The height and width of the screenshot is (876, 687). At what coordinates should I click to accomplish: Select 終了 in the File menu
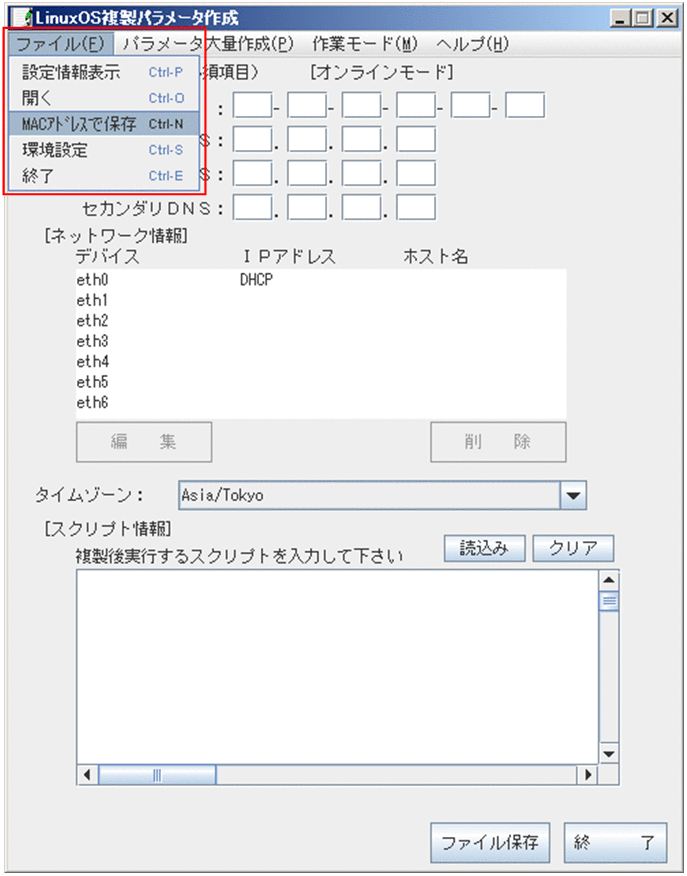104,176
